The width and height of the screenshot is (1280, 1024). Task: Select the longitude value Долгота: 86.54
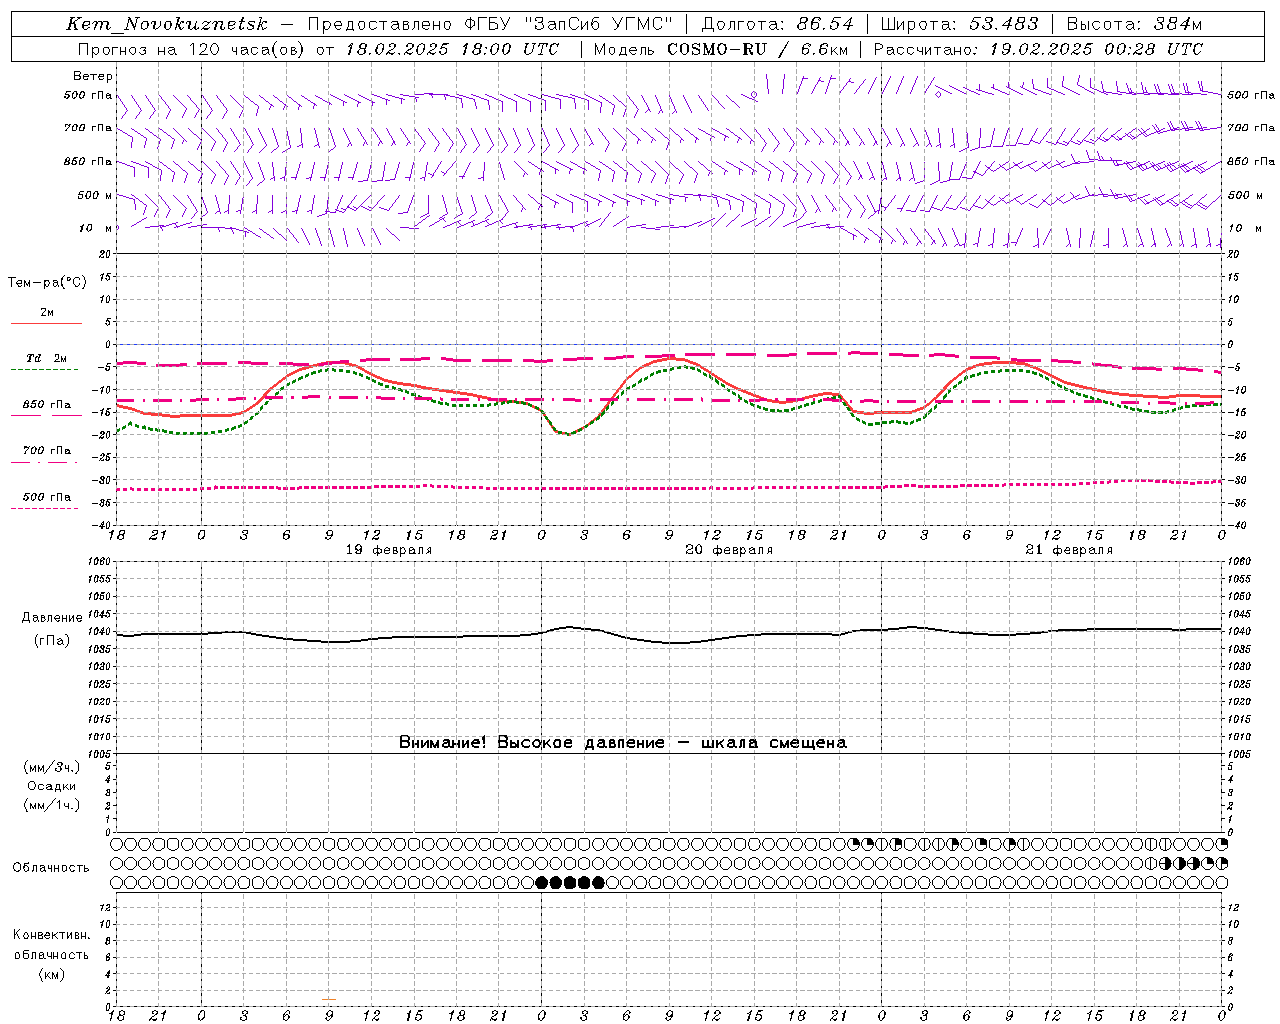777,24
